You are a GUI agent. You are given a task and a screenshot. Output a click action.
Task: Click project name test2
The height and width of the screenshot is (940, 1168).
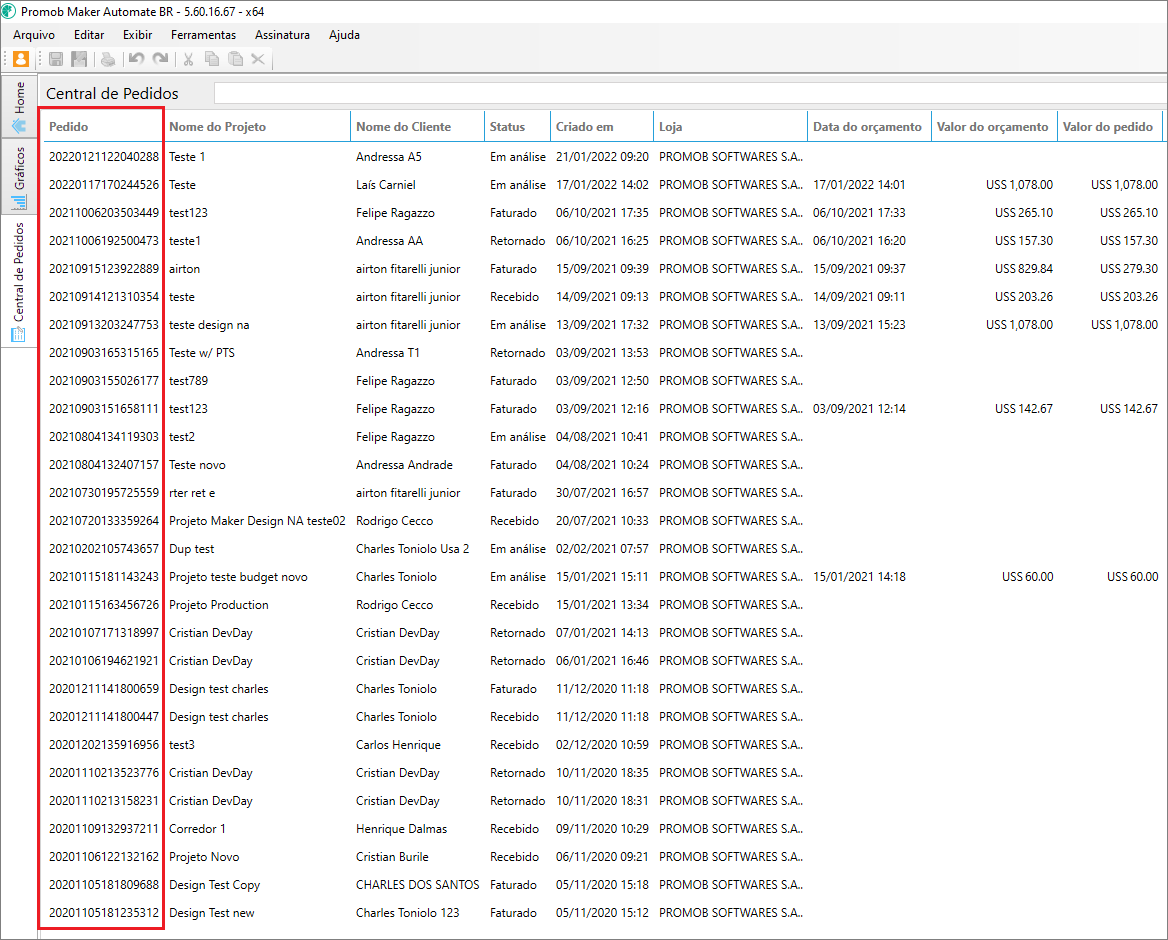tap(182, 436)
